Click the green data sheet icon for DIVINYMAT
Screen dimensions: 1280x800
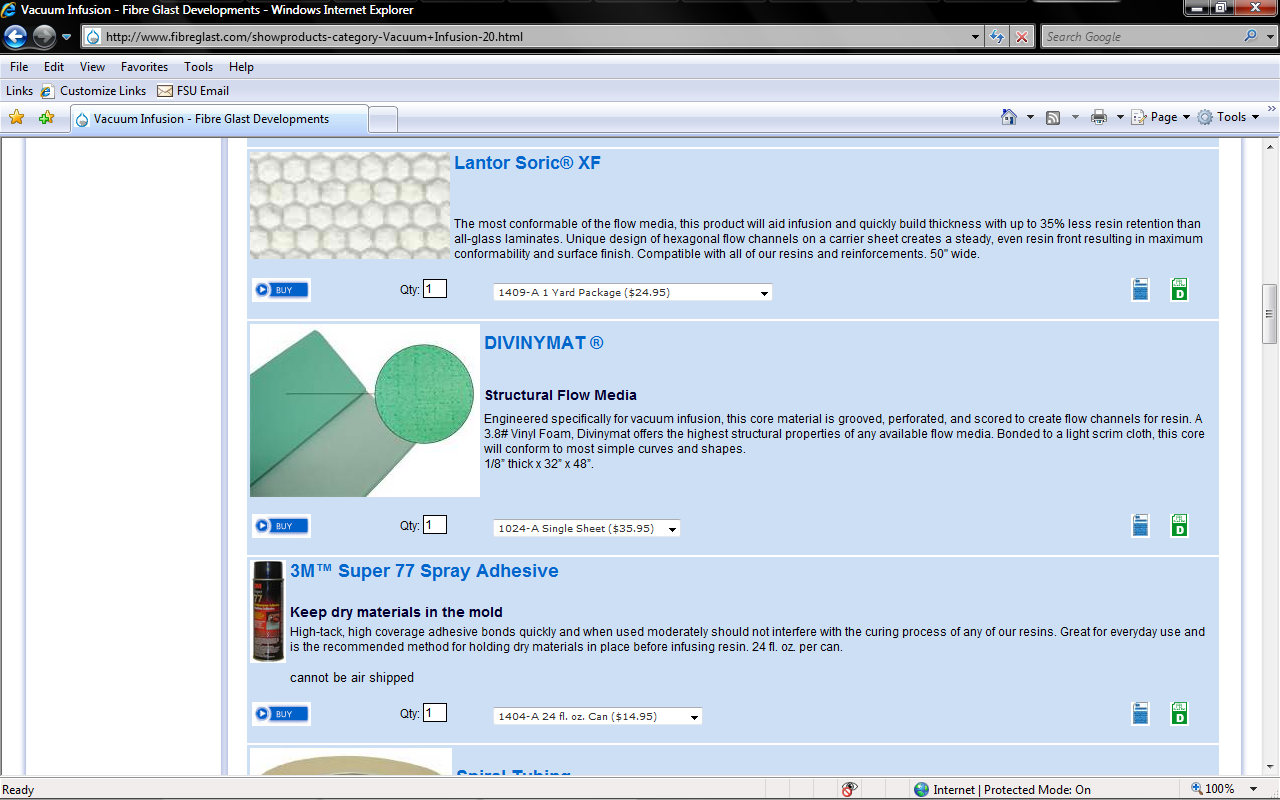[x=1179, y=526]
